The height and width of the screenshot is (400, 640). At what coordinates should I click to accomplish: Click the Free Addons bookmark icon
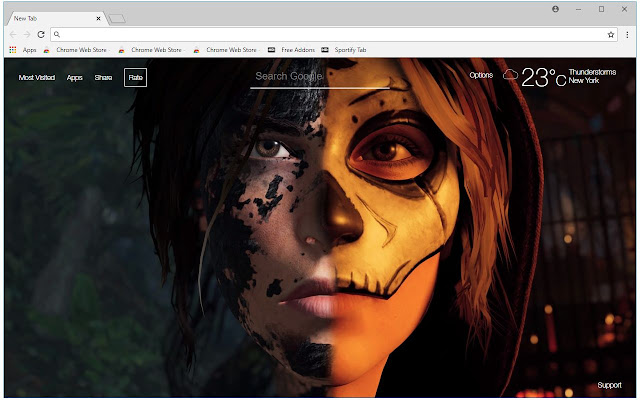coord(271,50)
